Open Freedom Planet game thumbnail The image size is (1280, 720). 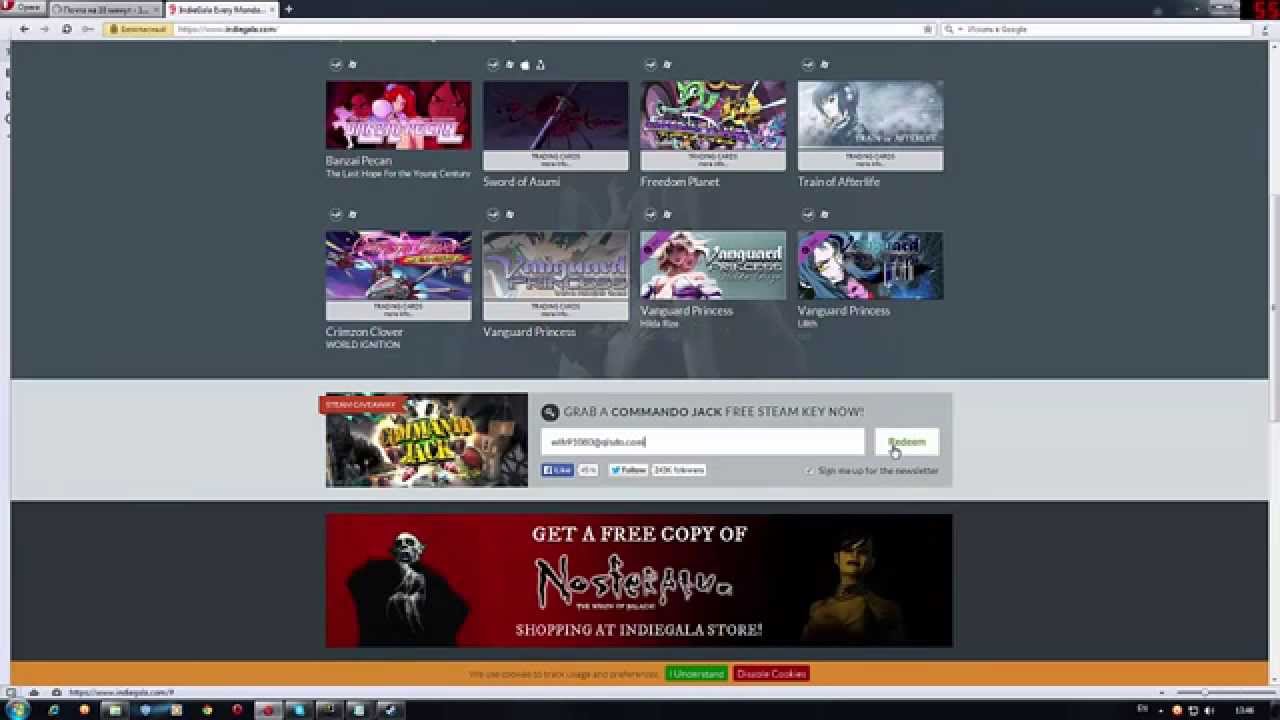[x=713, y=115]
